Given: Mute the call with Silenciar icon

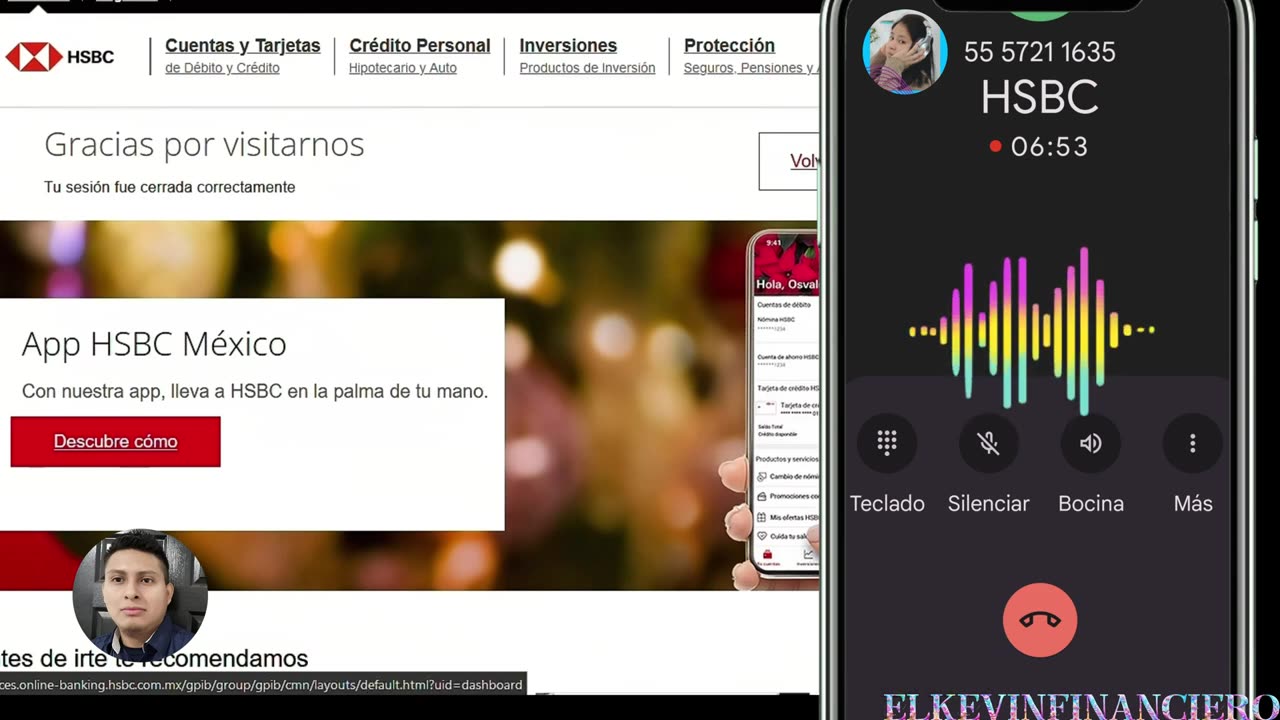Looking at the screenshot, I should point(989,443).
